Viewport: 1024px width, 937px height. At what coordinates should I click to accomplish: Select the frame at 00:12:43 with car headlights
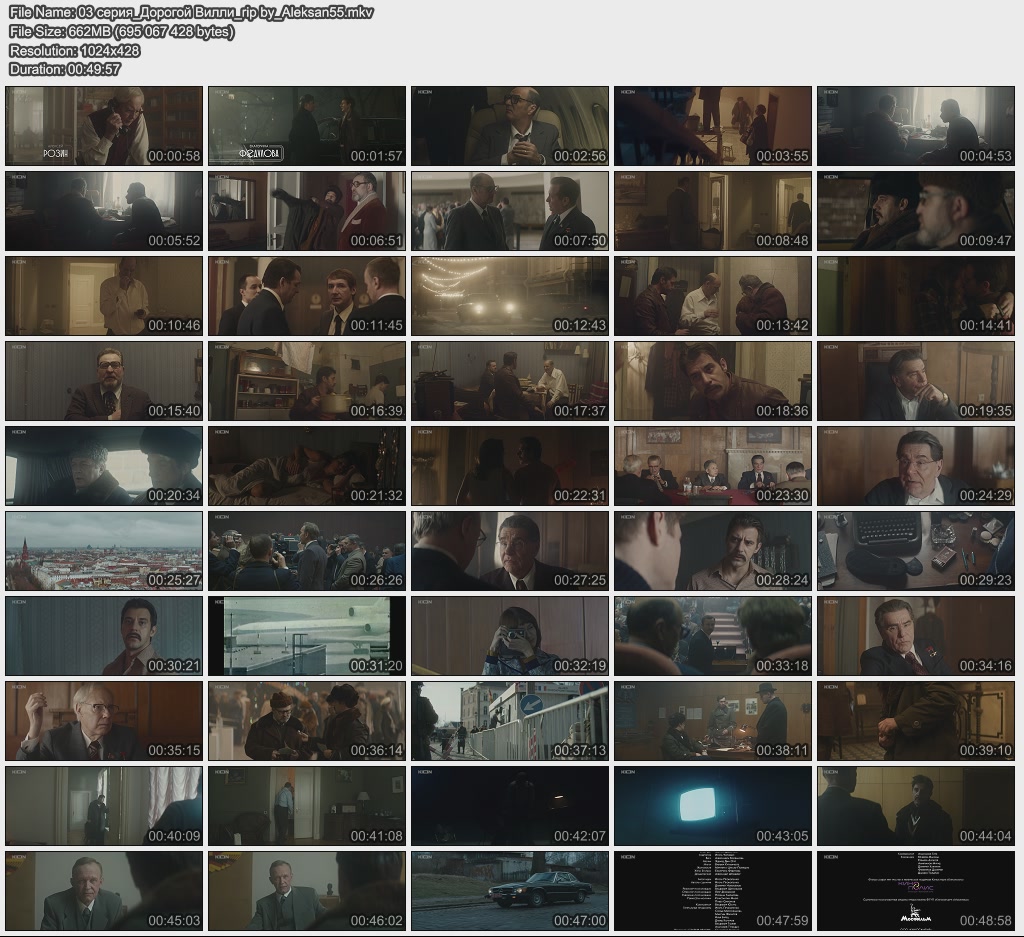coord(509,296)
